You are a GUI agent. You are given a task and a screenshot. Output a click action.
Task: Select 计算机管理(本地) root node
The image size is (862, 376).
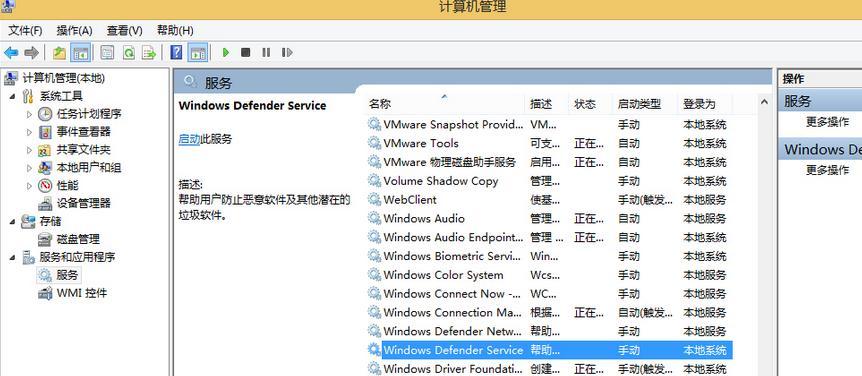(x=63, y=78)
